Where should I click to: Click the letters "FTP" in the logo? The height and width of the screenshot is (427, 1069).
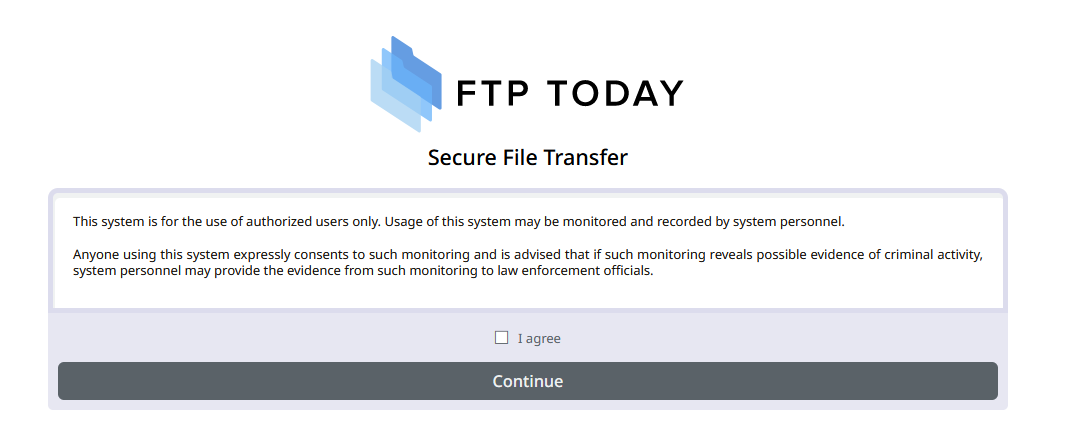click(x=492, y=93)
